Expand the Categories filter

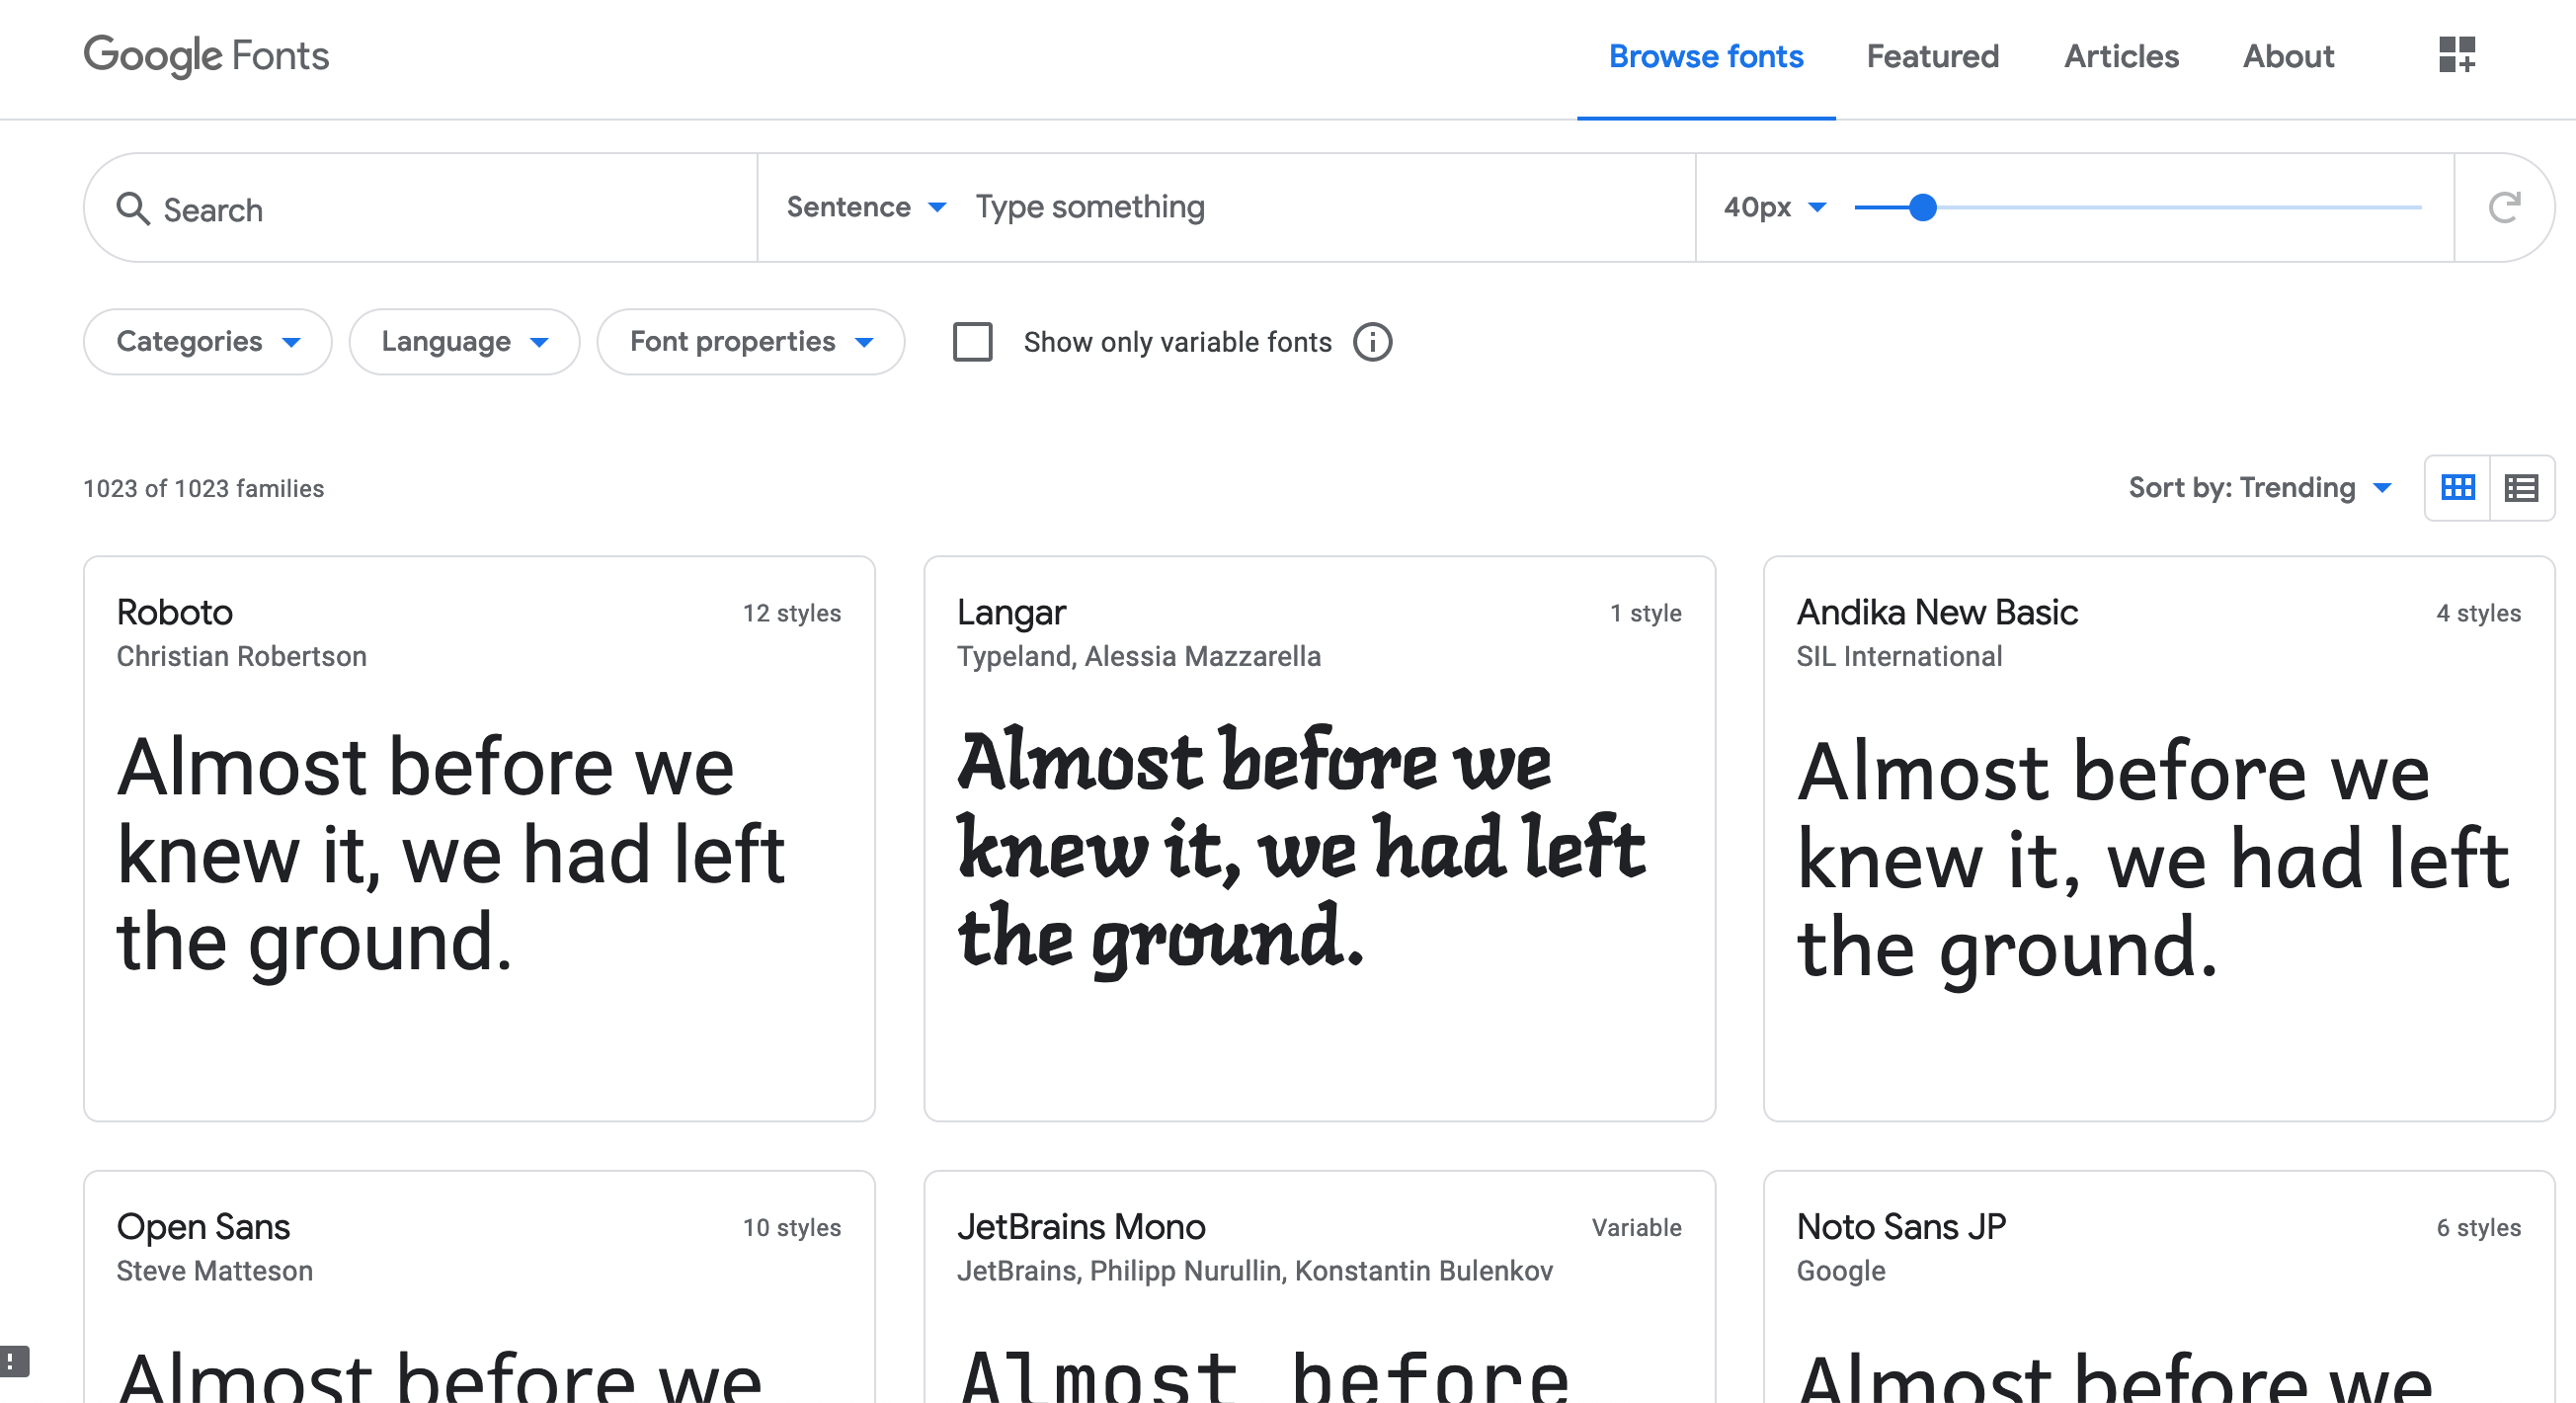[x=208, y=342]
